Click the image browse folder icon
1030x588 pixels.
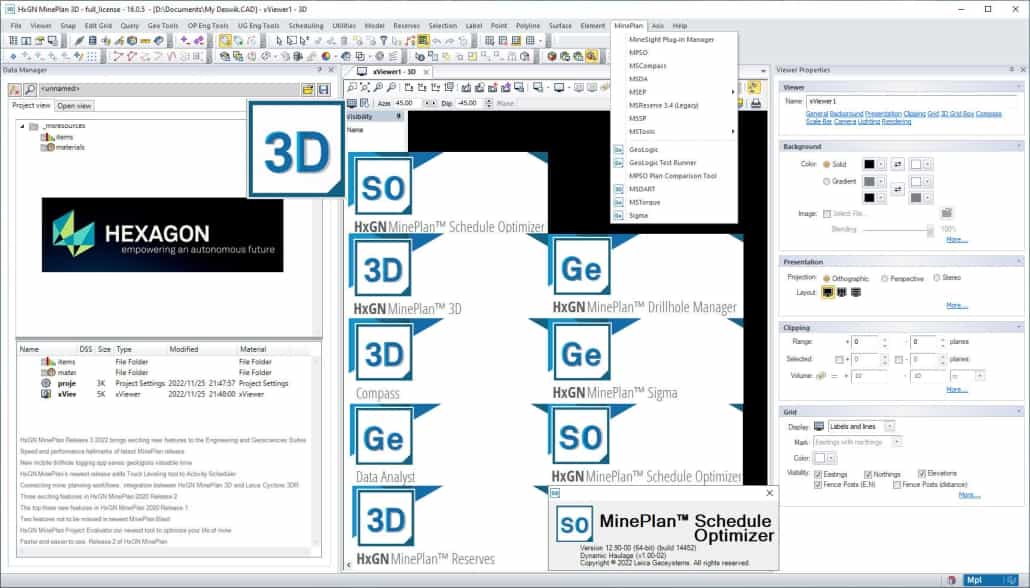click(x=946, y=213)
